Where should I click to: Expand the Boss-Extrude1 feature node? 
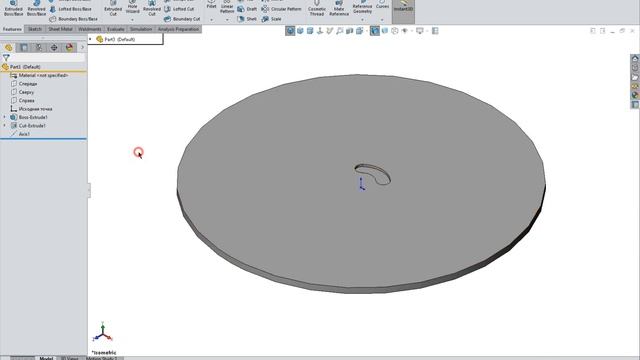pos(4,117)
